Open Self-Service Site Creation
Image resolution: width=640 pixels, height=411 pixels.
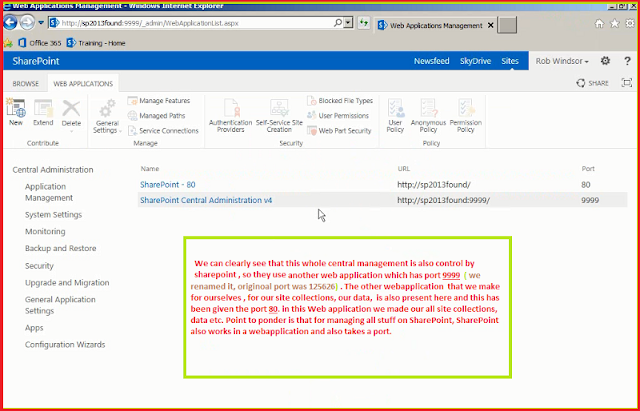pyautogui.click(x=279, y=116)
